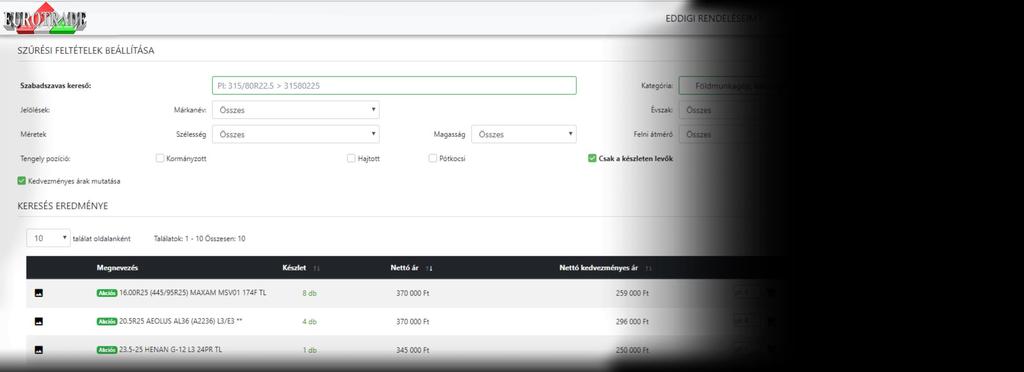Click the 4 db stock value
1024x372 pixels.
(310, 322)
